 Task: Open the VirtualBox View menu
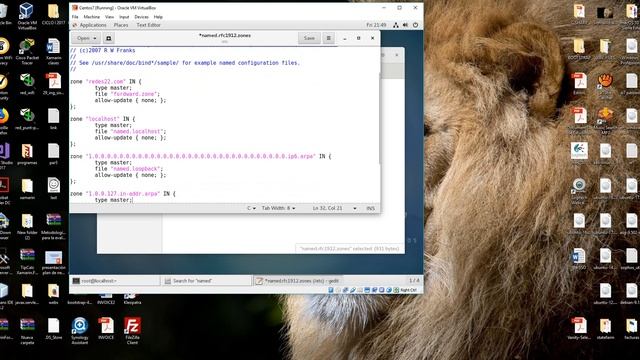[x=109, y=17]
